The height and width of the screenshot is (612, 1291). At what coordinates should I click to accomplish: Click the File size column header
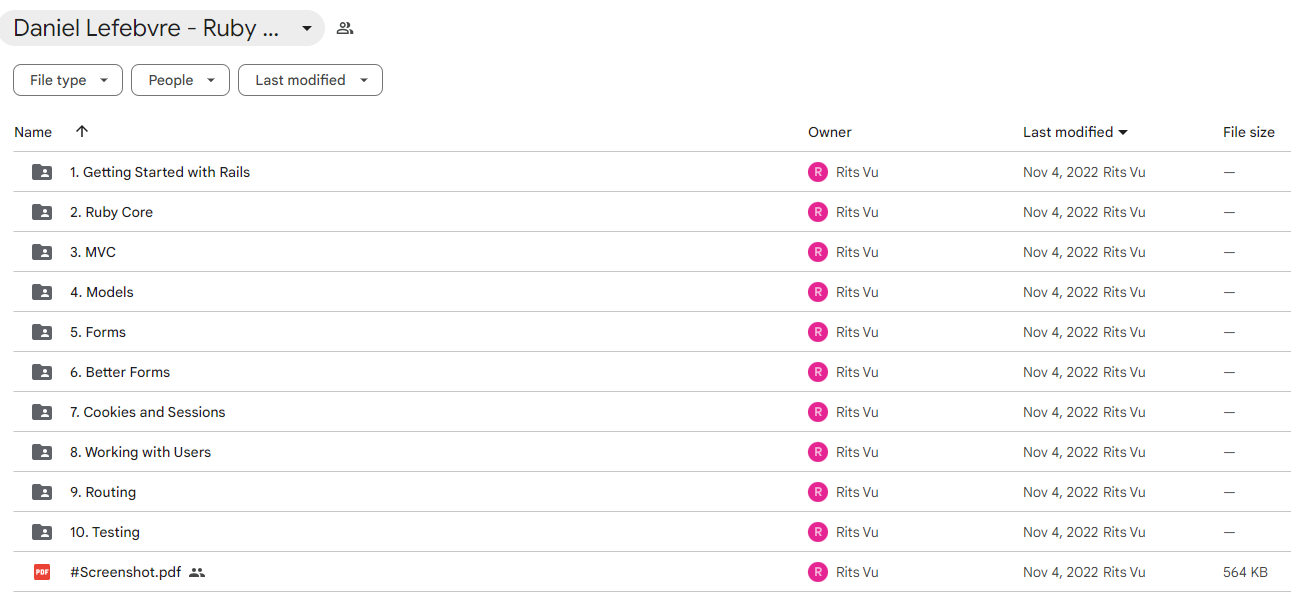click(1249, 132)
